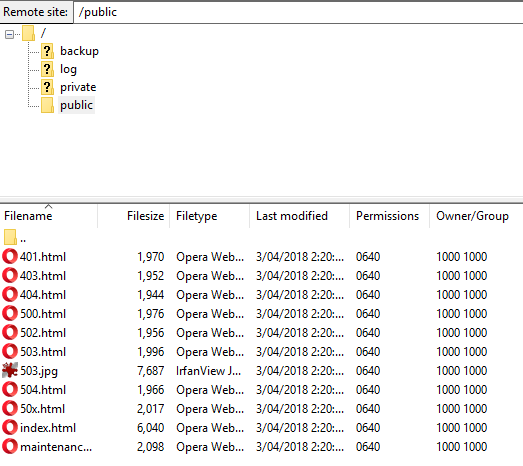Click the Opera icon next to index.html
The width and height of the screenshot is (523, 466).
10,428
